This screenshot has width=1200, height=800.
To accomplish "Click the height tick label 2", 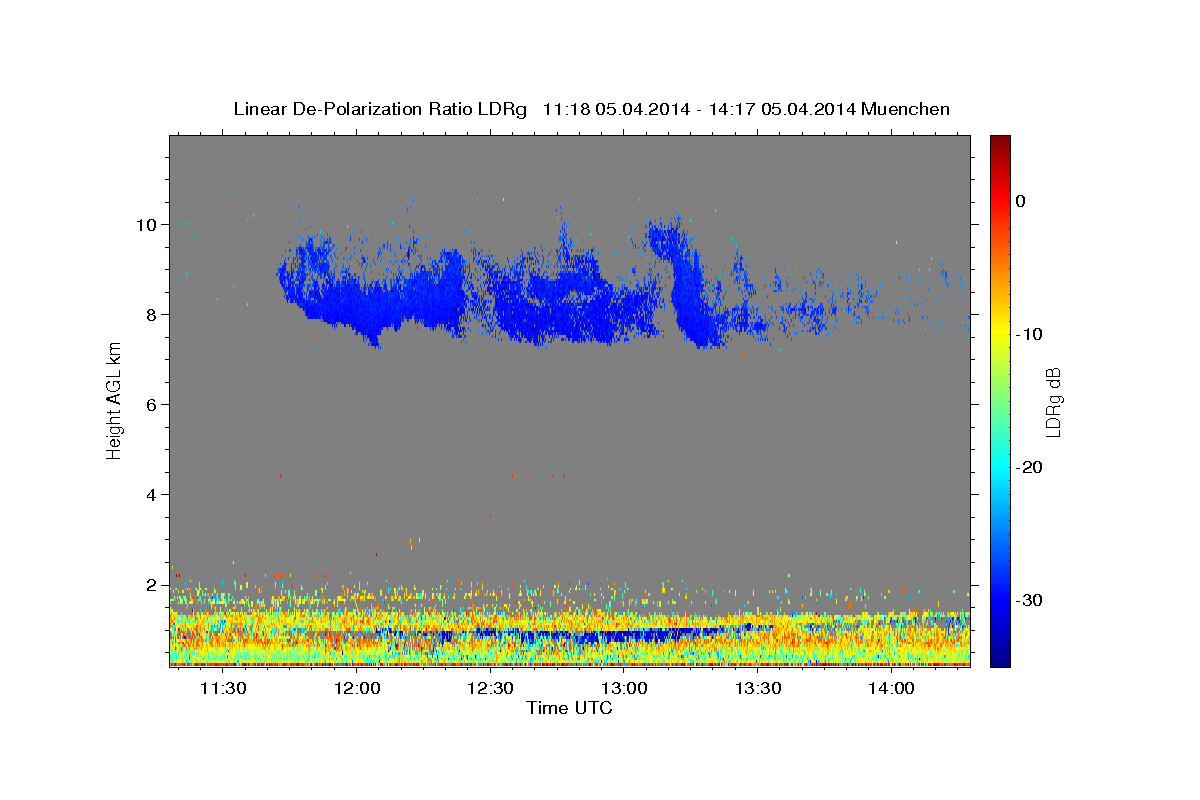I will click(x=152, y=584).
